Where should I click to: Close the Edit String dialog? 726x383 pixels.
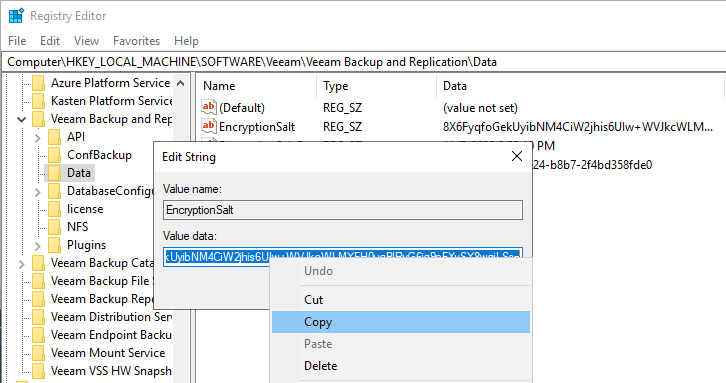(x=517, y=156)
